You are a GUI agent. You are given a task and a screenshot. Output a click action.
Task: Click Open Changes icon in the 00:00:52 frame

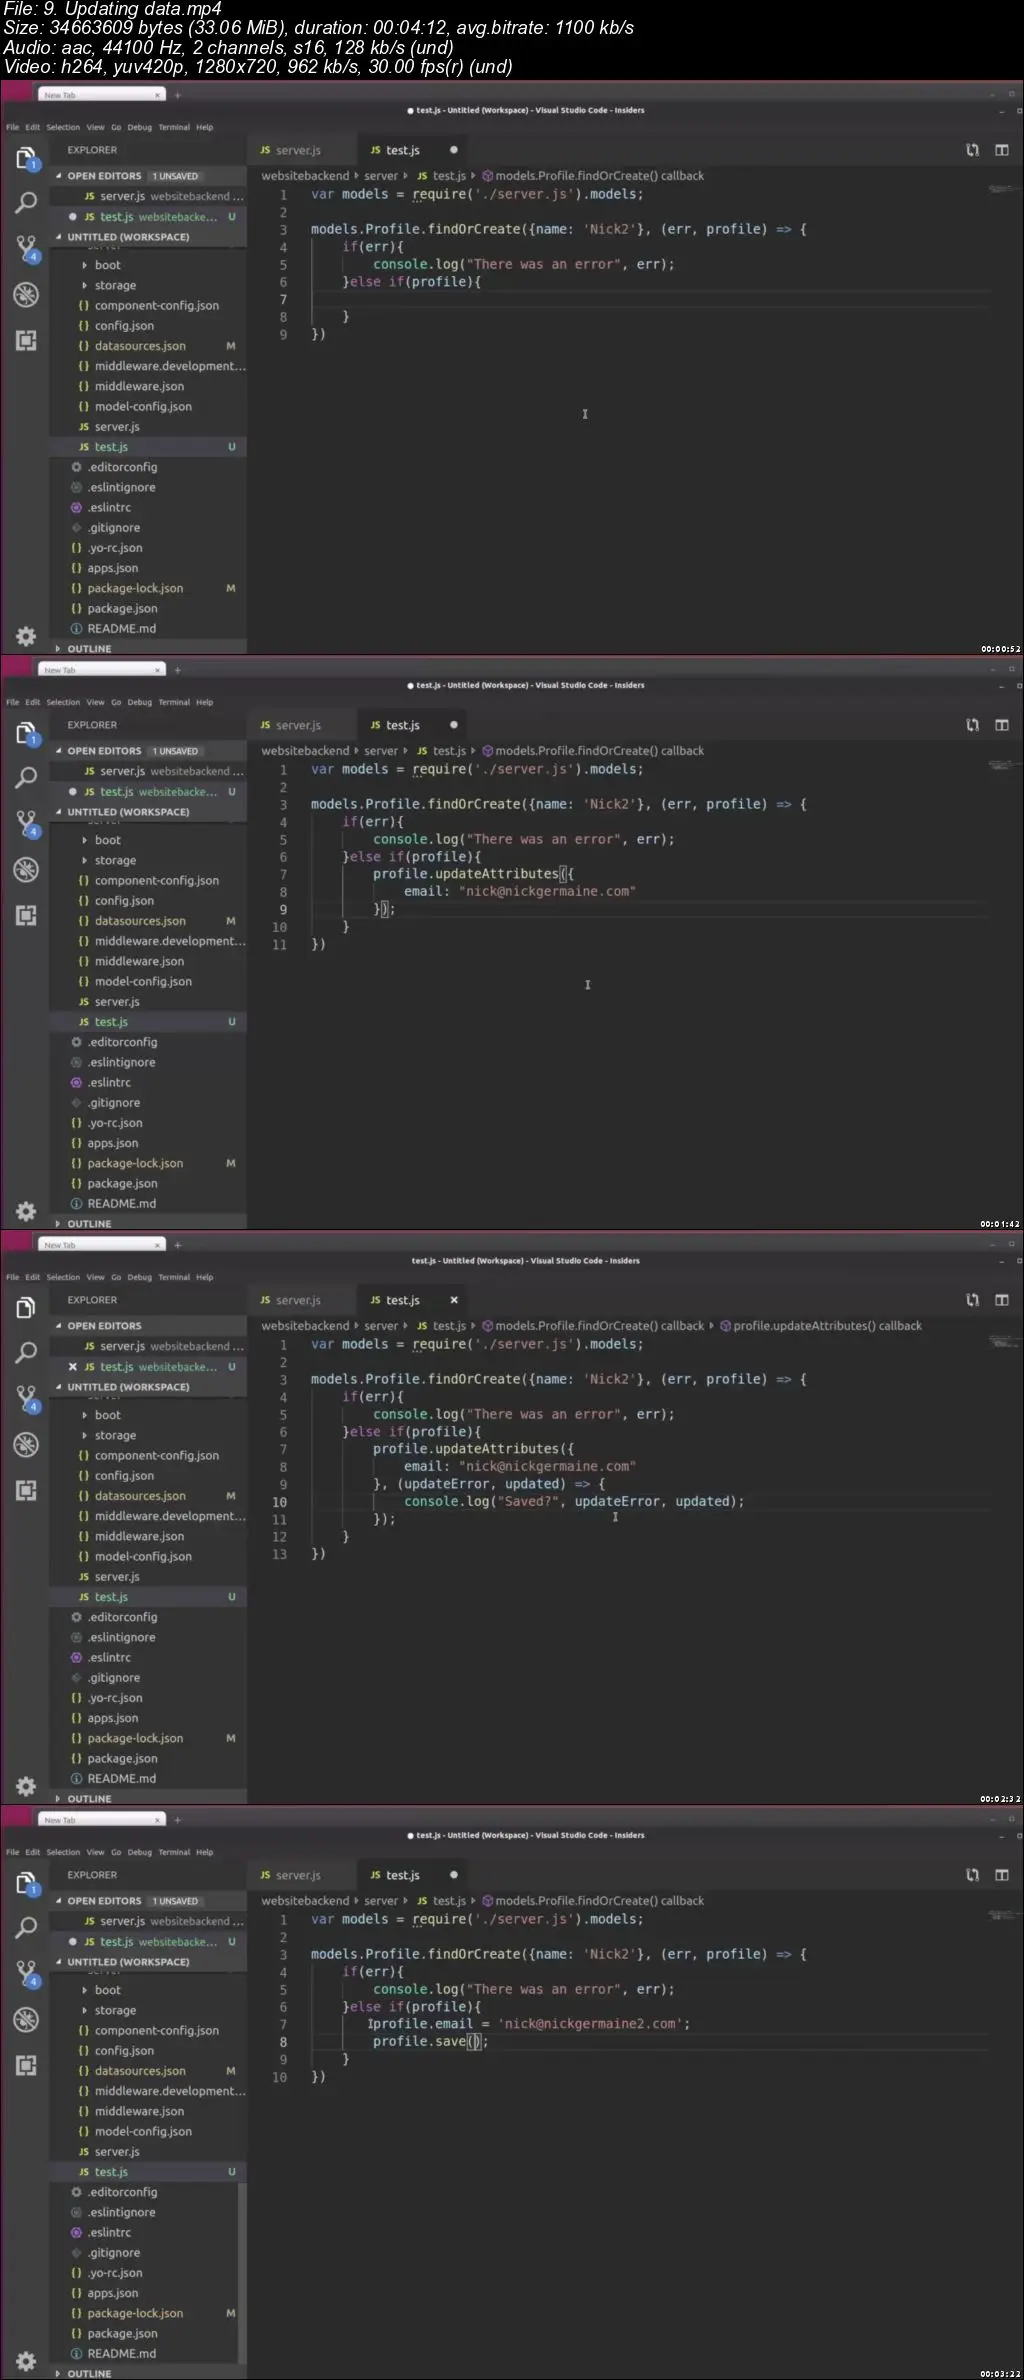pos(972,150)
